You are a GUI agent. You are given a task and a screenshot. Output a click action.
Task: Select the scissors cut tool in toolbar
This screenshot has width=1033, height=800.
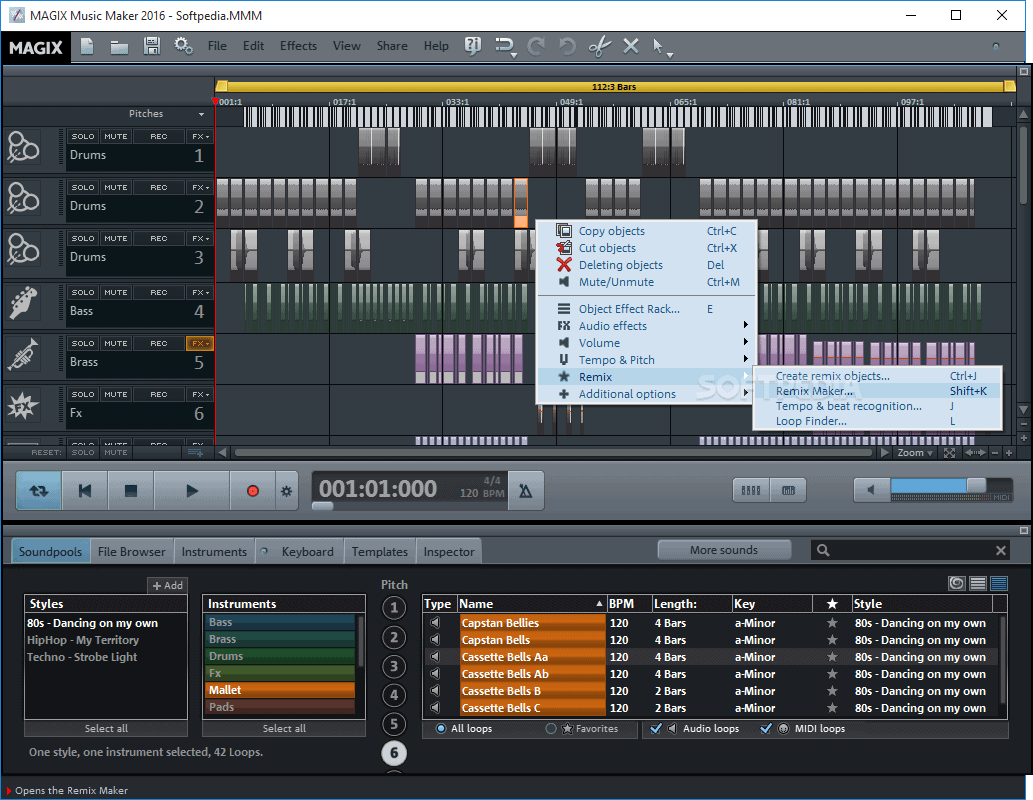pos(600,46)
